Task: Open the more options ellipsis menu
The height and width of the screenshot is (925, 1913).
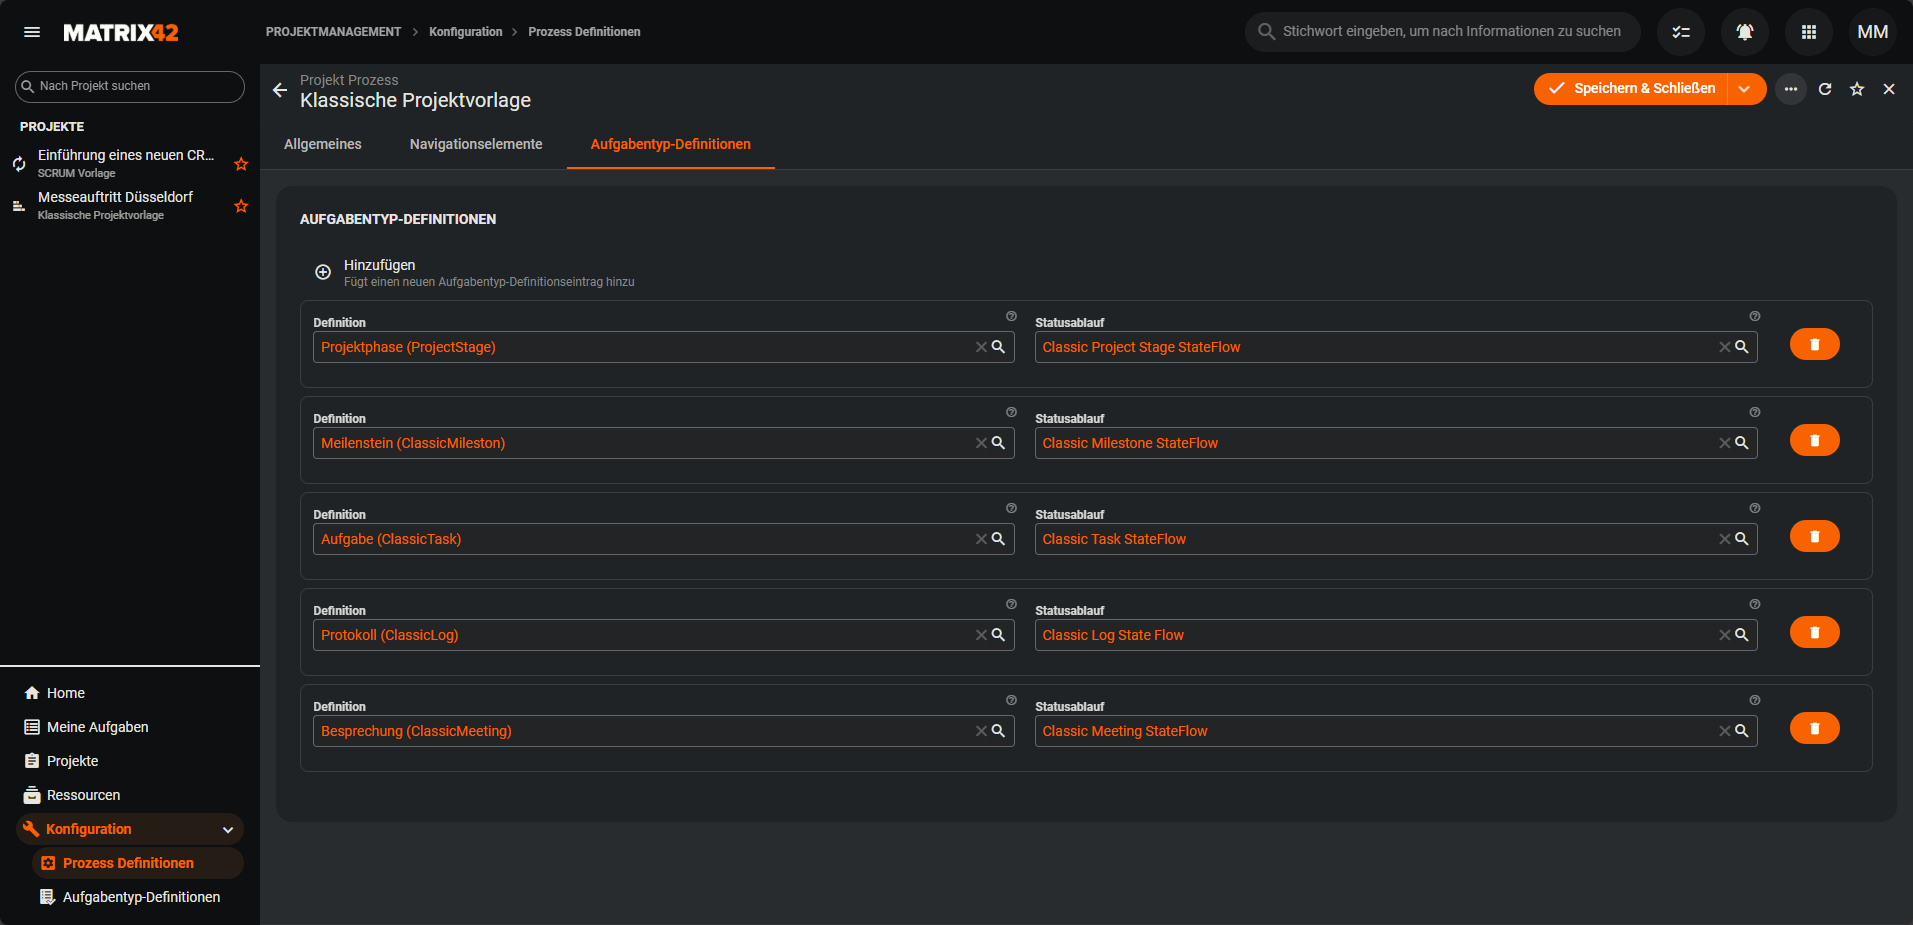Action: [1790, 89]
